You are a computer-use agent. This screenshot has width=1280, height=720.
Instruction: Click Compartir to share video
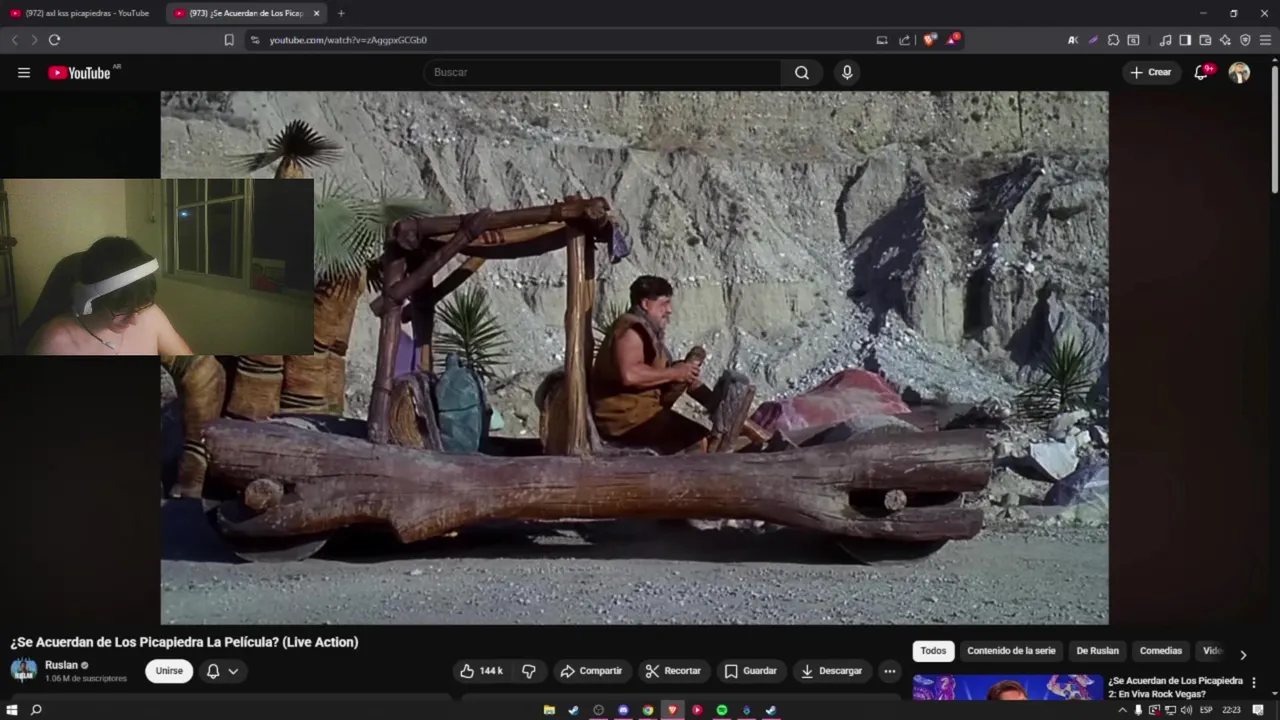pyautogui.click(x=591, y=671)
